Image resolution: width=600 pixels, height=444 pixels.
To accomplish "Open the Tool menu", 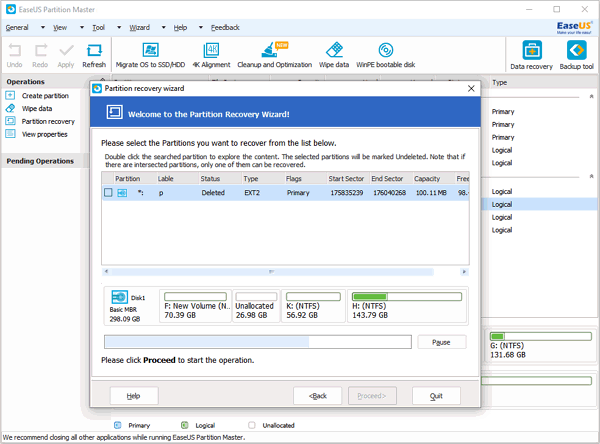I will pos(98,28).
